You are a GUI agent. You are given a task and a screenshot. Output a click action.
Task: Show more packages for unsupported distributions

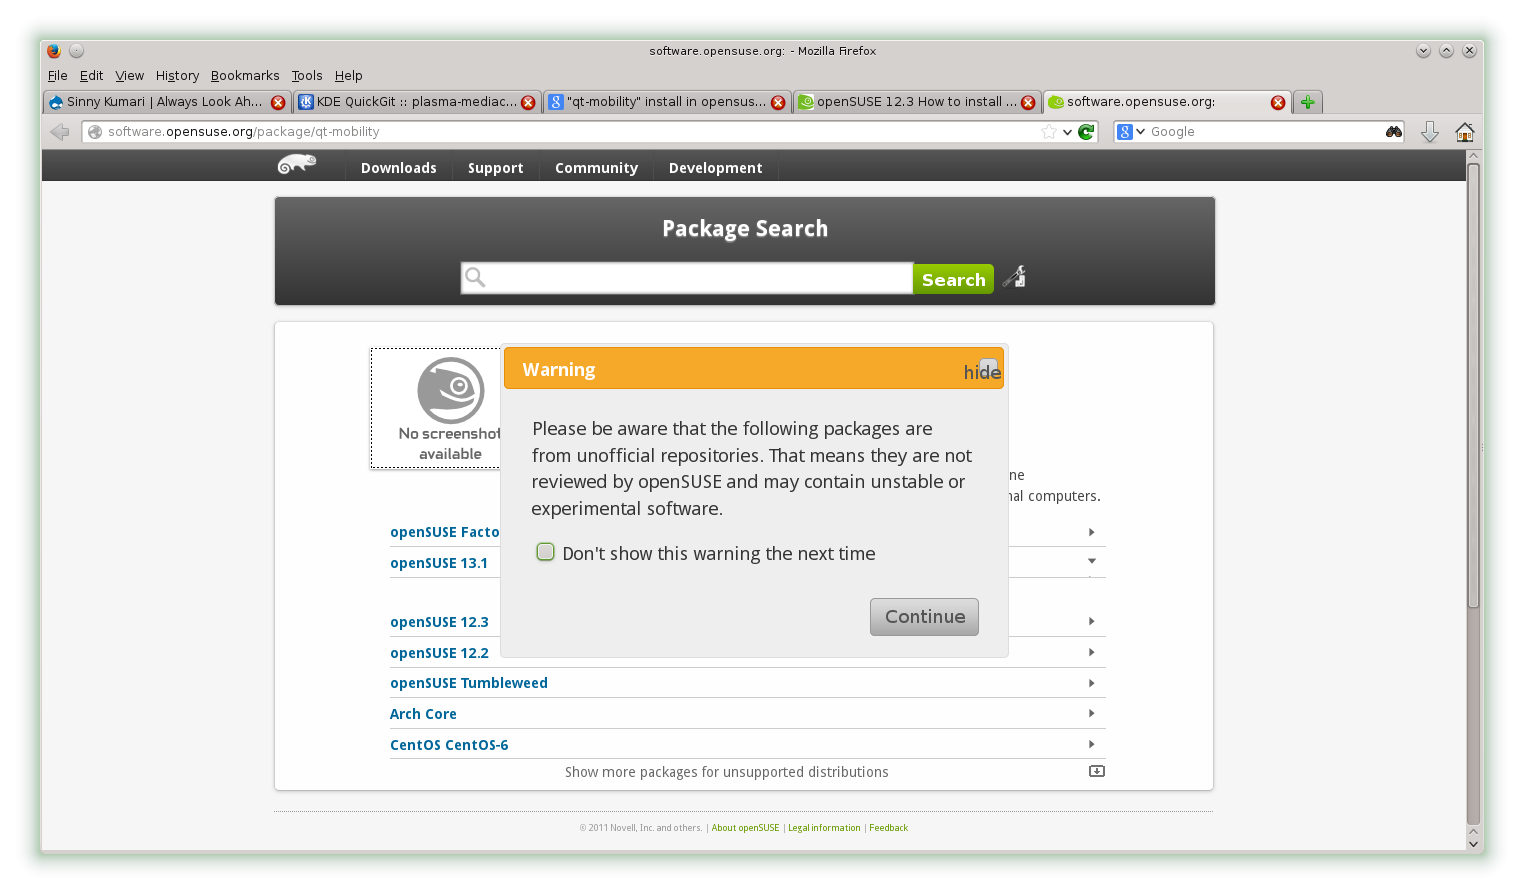pos(727,772)
